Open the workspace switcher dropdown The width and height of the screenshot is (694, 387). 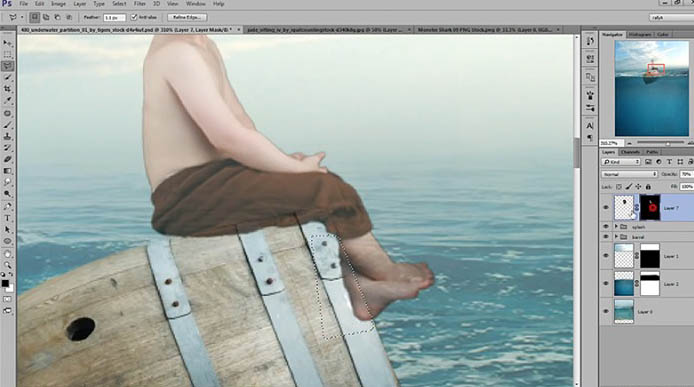[672, 17]
